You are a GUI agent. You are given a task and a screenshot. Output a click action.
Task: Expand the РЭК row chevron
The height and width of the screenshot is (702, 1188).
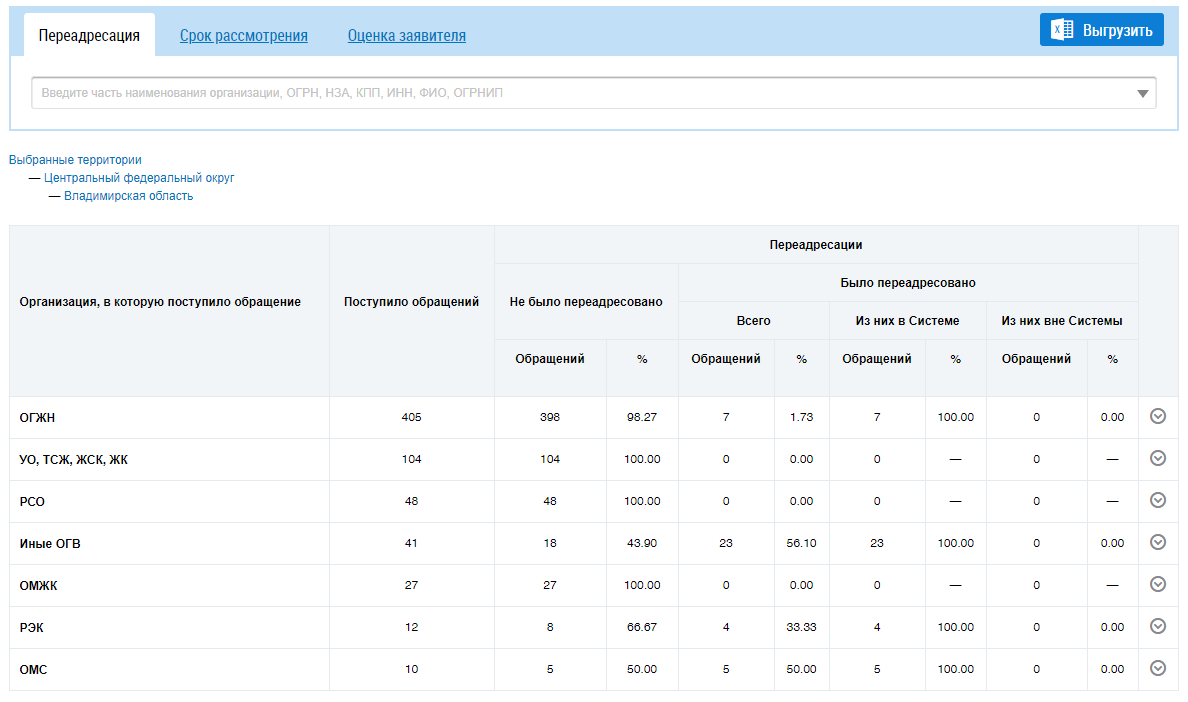(1158, 627)
